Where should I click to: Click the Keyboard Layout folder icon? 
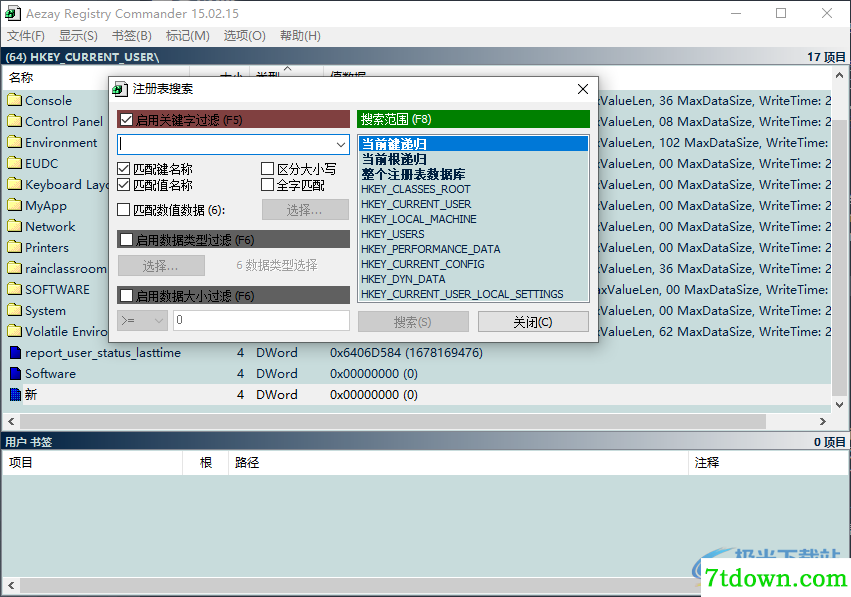15,185
